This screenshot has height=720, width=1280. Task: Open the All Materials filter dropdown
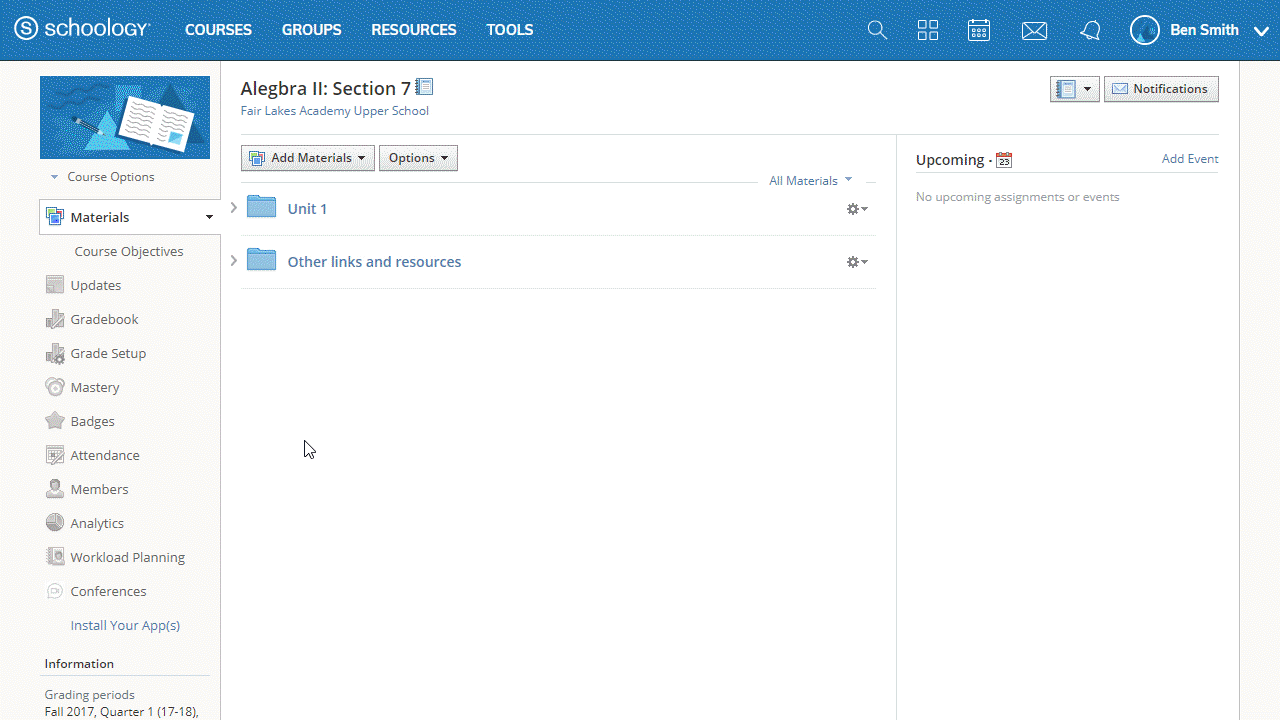810,181
